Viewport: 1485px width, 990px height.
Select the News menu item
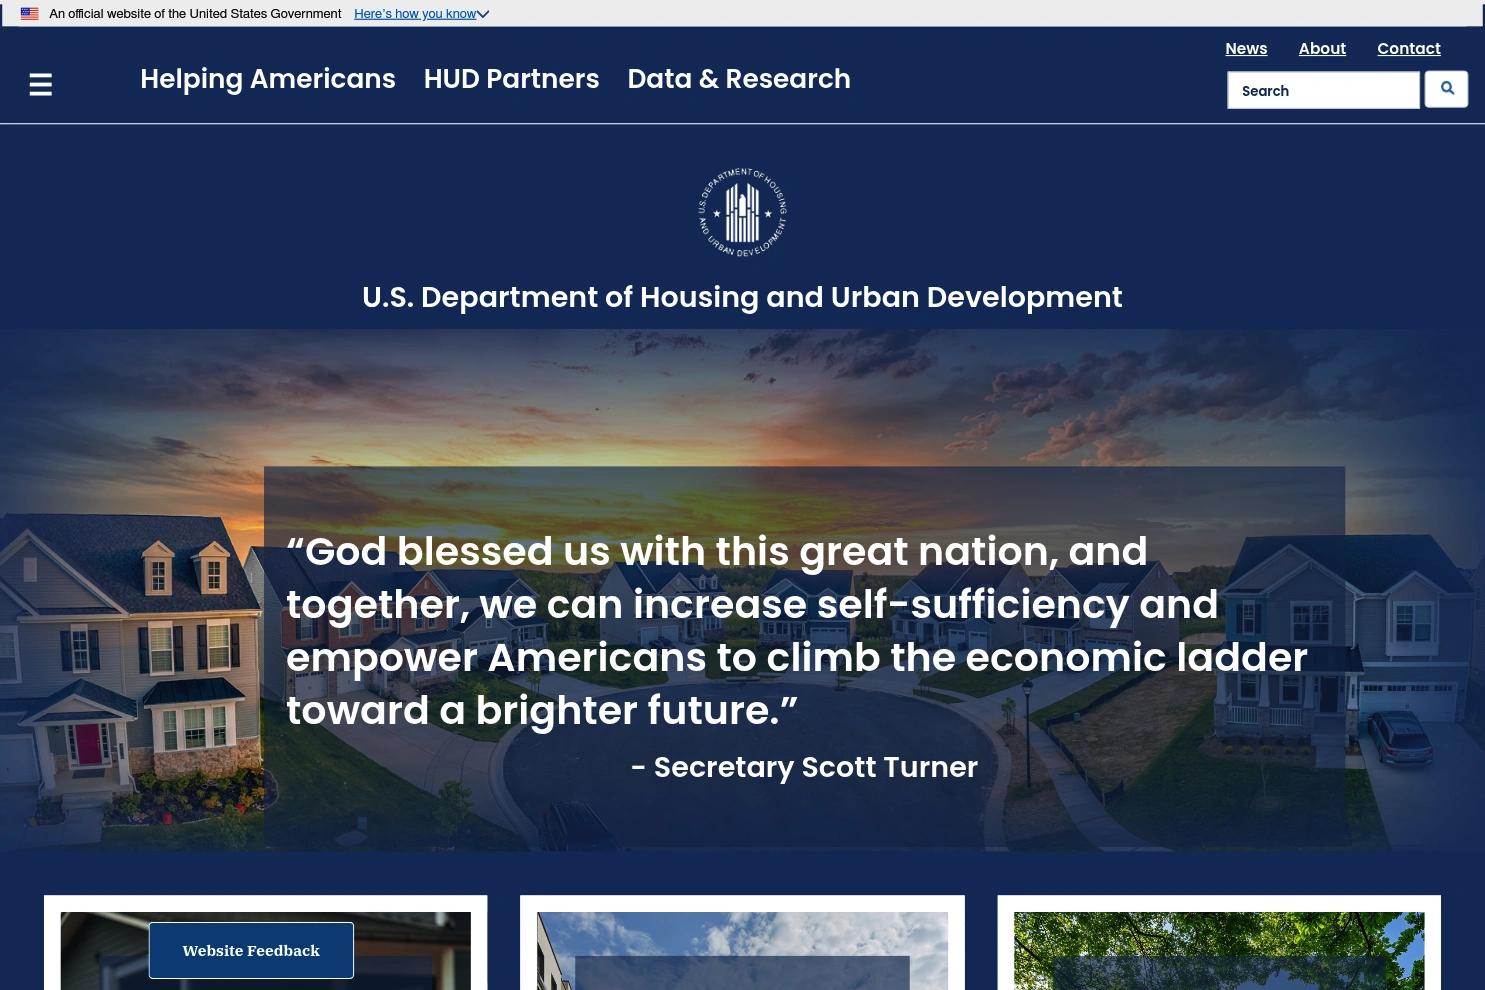(x=1246, y=48)
